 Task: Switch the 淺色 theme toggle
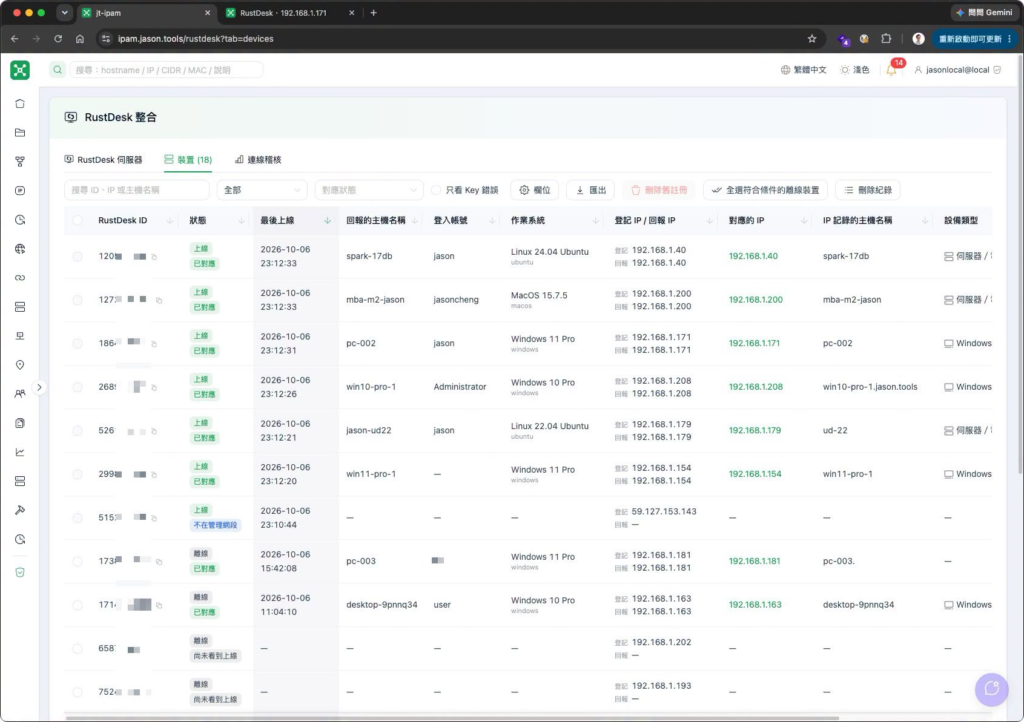pos(855,70)
